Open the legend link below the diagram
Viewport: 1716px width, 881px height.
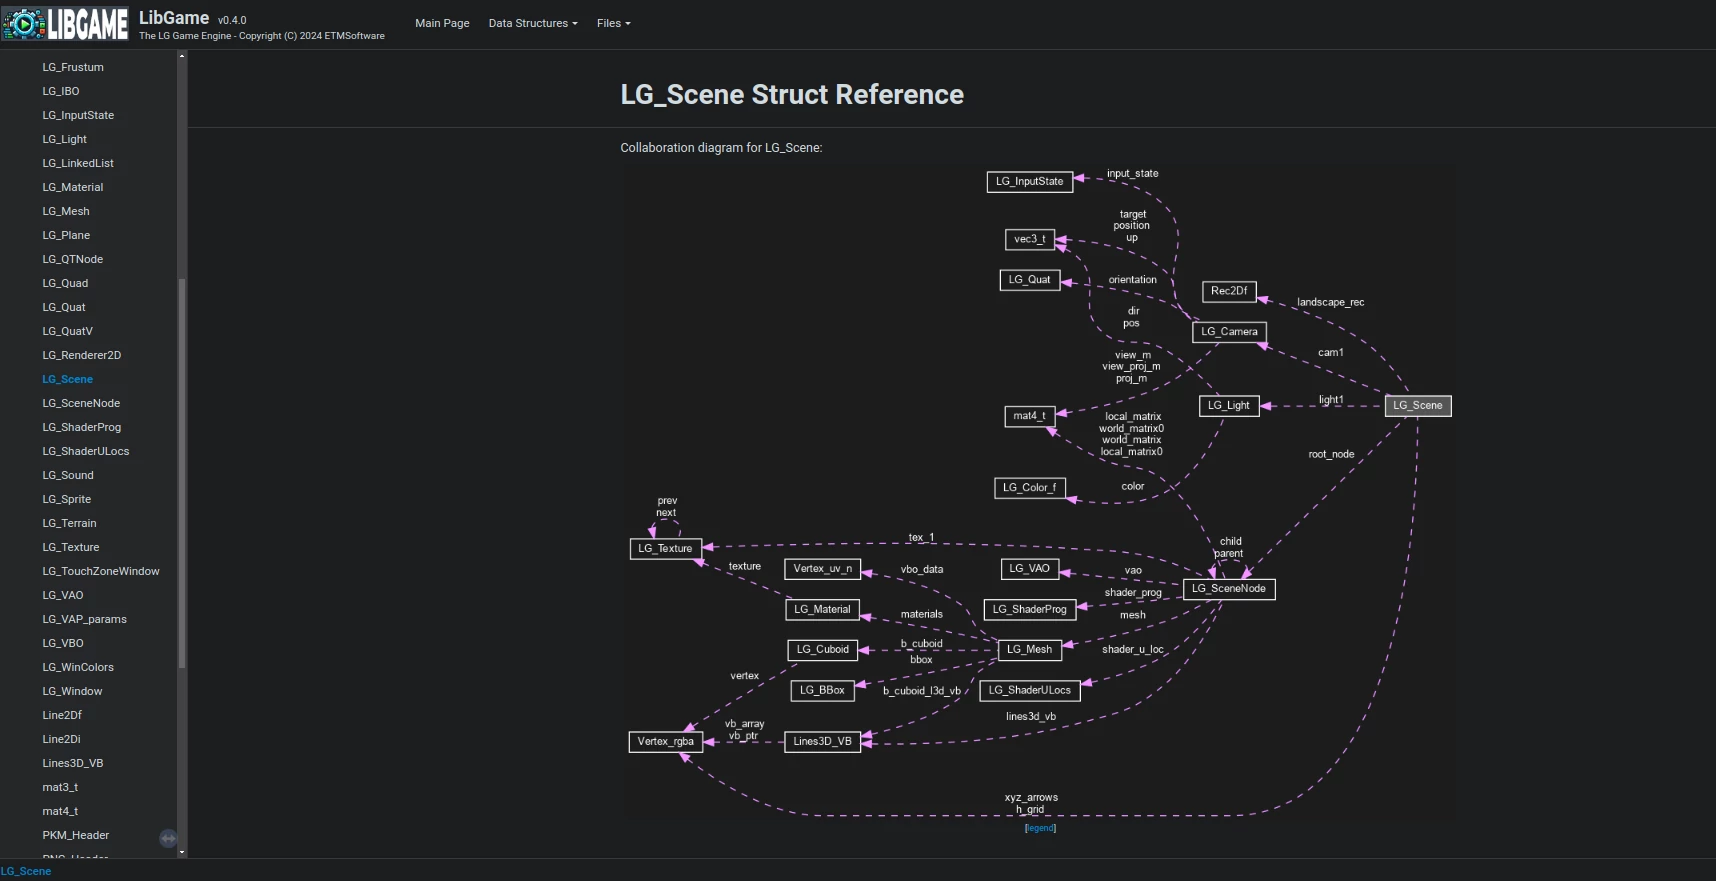[1040, 828]
